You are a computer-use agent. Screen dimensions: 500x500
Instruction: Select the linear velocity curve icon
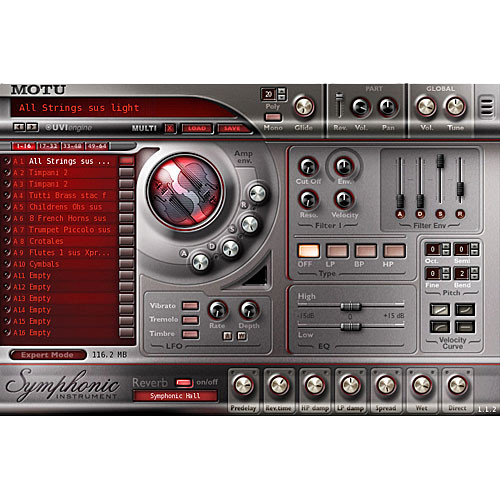tap(440, 310)
